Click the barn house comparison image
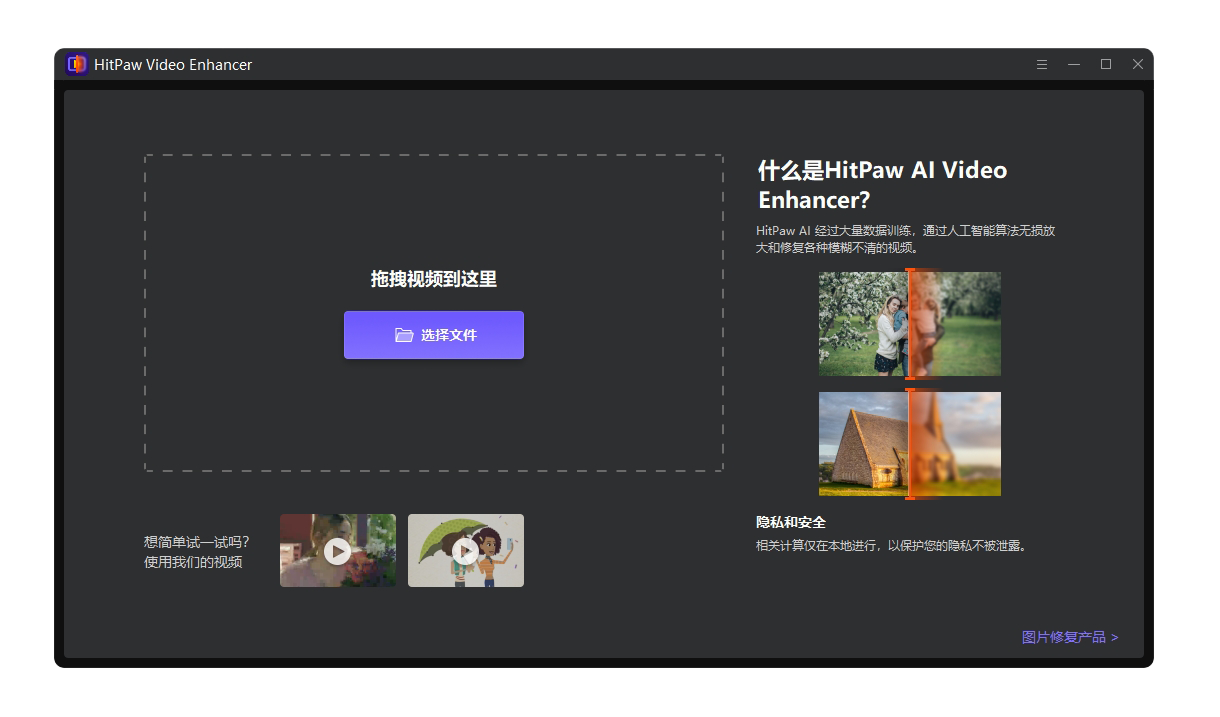Image resolution: width=1220 pixels, height=717 pixels. (x=909, y=444)
